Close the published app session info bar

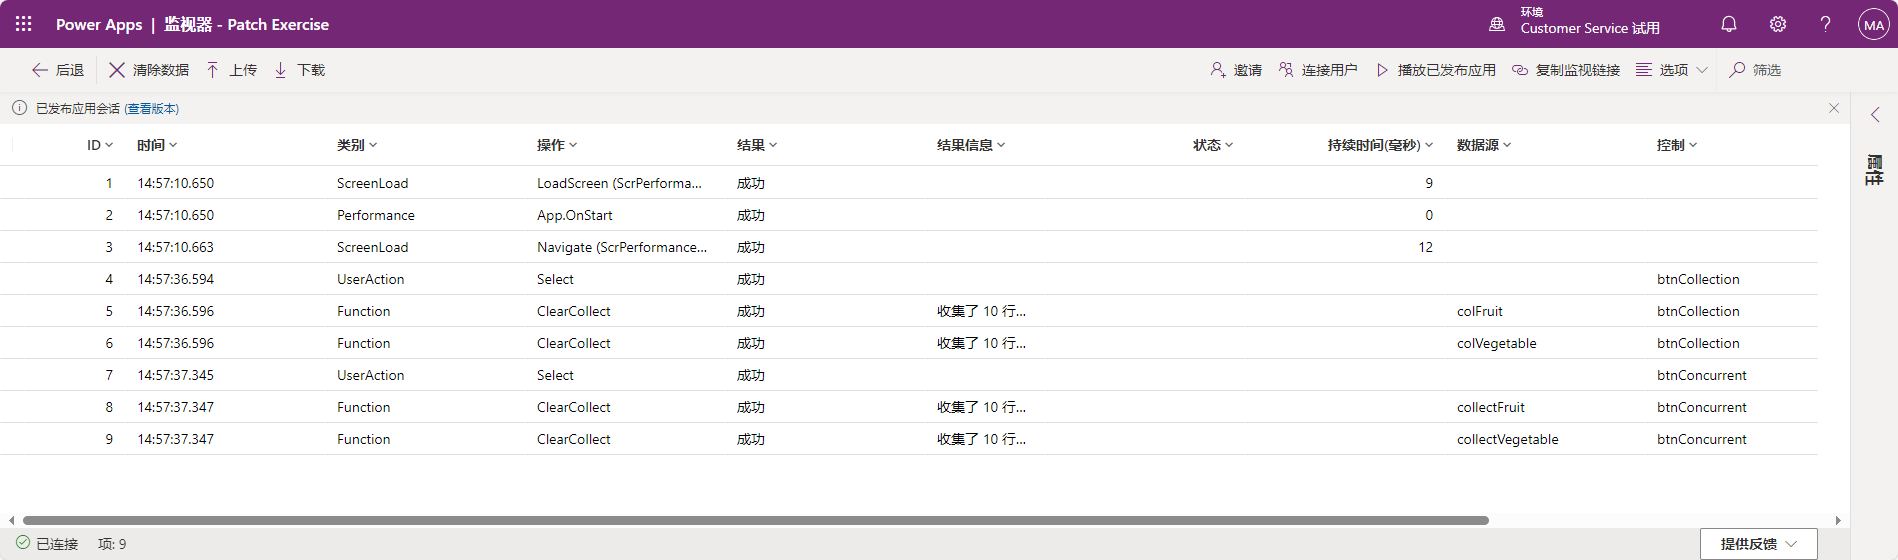click(1834, 108)
